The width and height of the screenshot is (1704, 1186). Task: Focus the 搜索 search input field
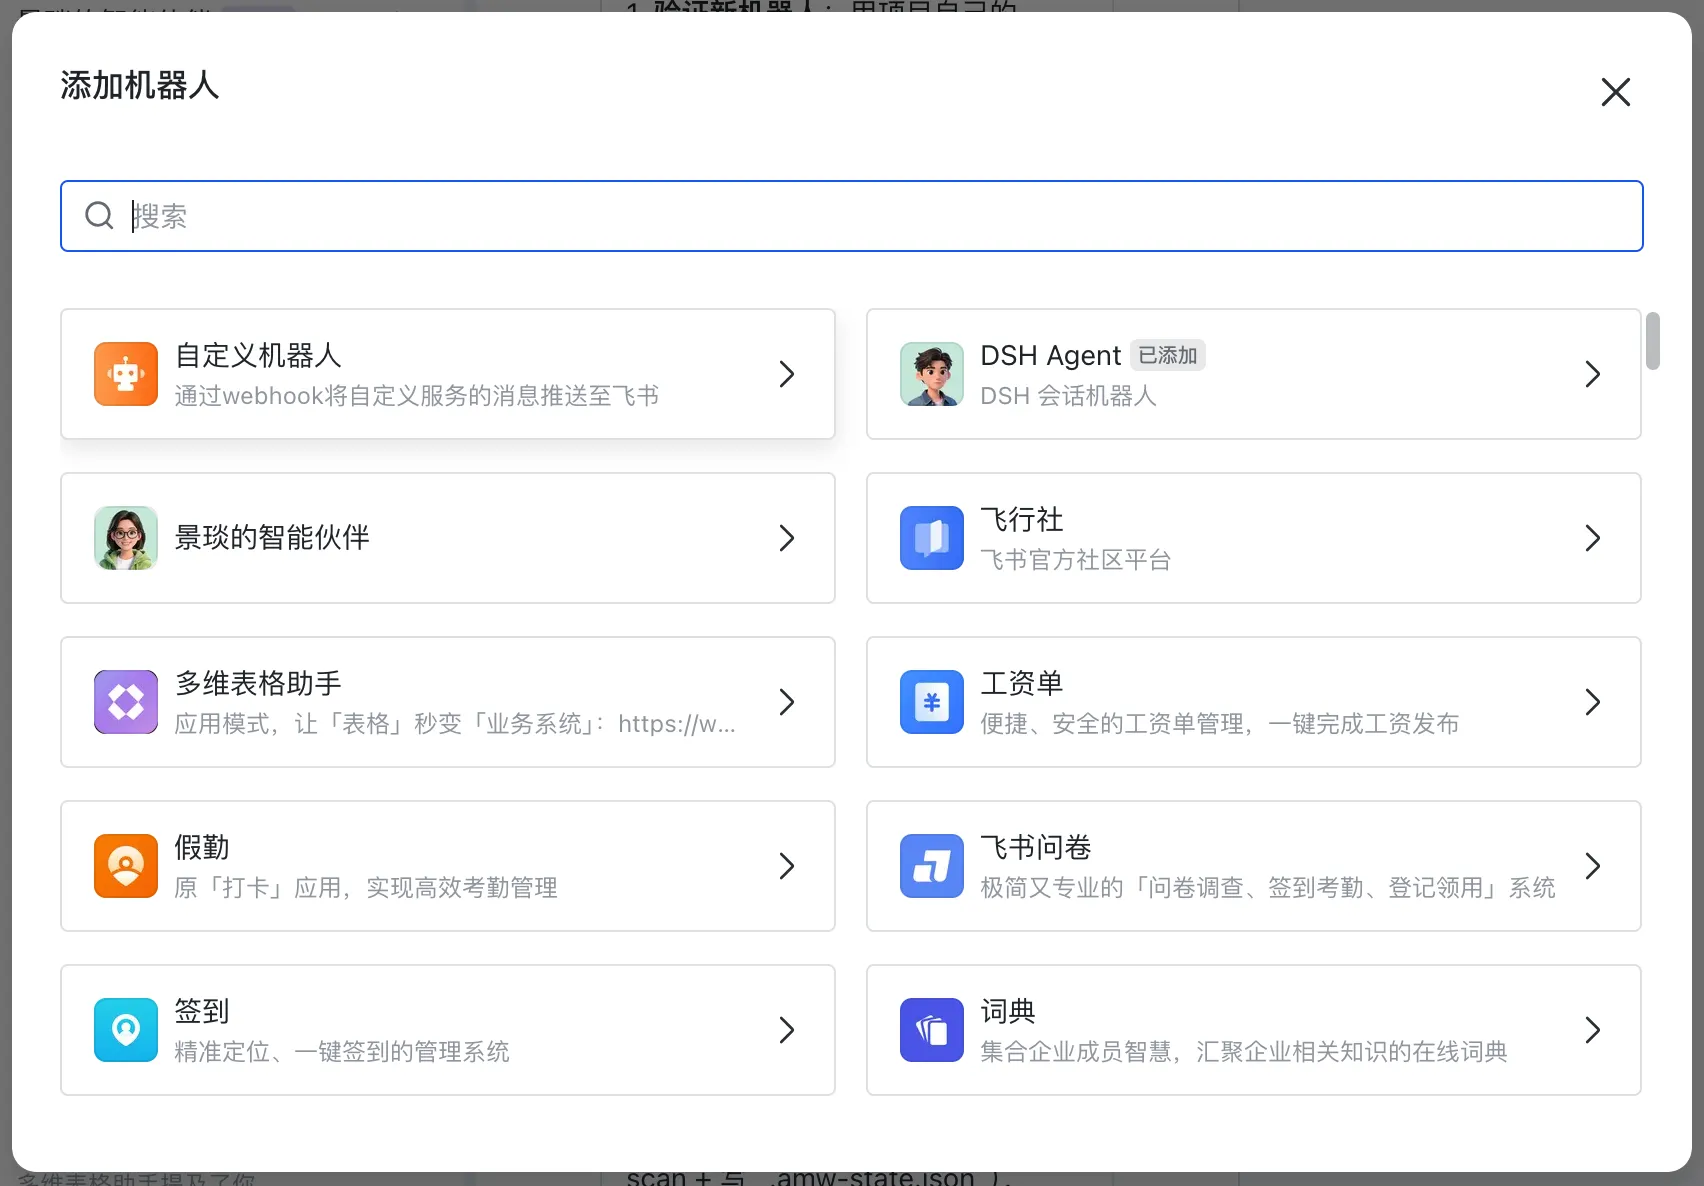pos(852,216)
